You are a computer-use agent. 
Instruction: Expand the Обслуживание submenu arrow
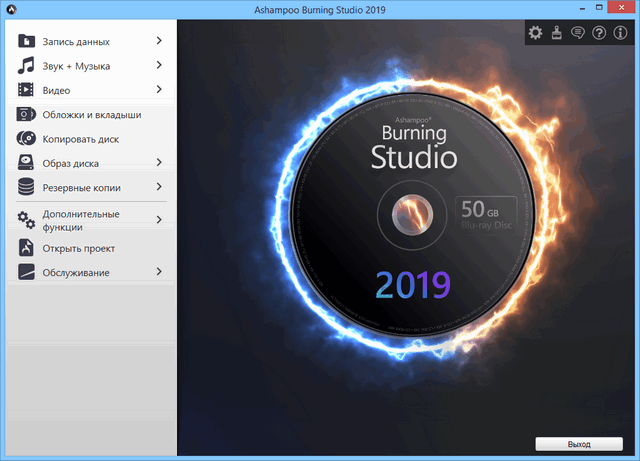coord(159,272)
